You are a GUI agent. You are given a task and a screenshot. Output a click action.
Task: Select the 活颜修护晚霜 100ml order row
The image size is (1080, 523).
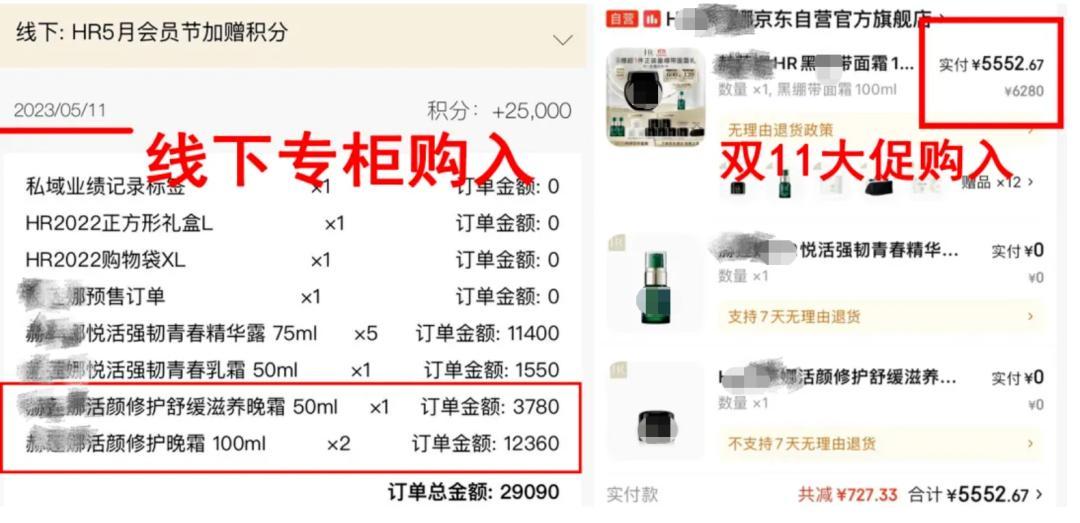coord(291,444)
